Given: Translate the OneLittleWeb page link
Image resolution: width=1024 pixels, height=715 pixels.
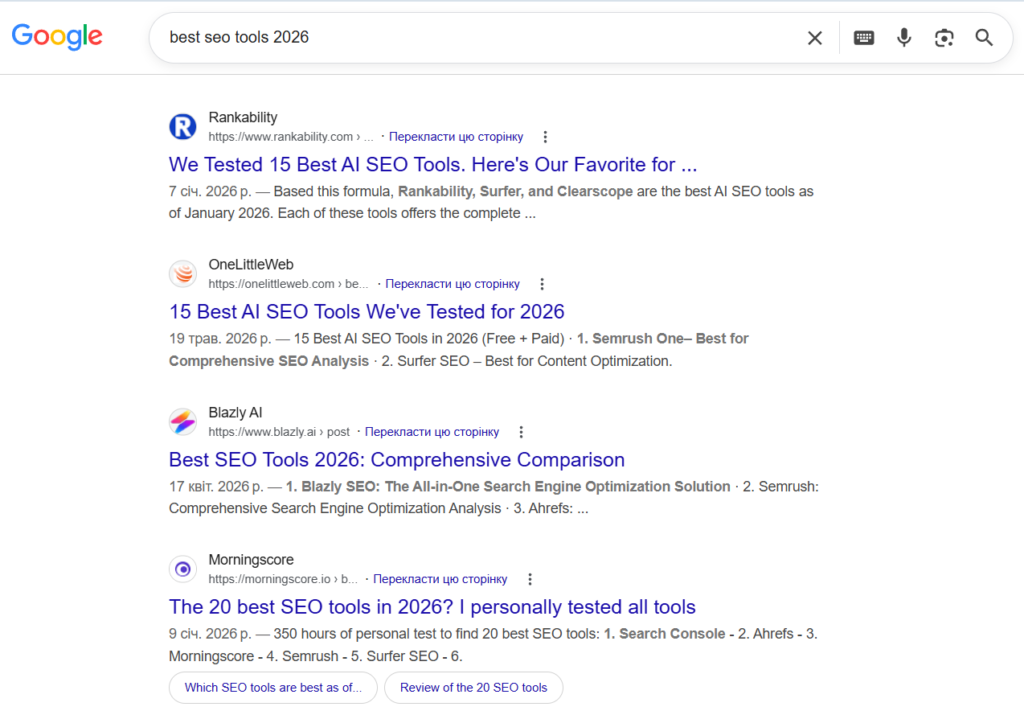Looking at the screenshot, I should (x=453, y=284).
